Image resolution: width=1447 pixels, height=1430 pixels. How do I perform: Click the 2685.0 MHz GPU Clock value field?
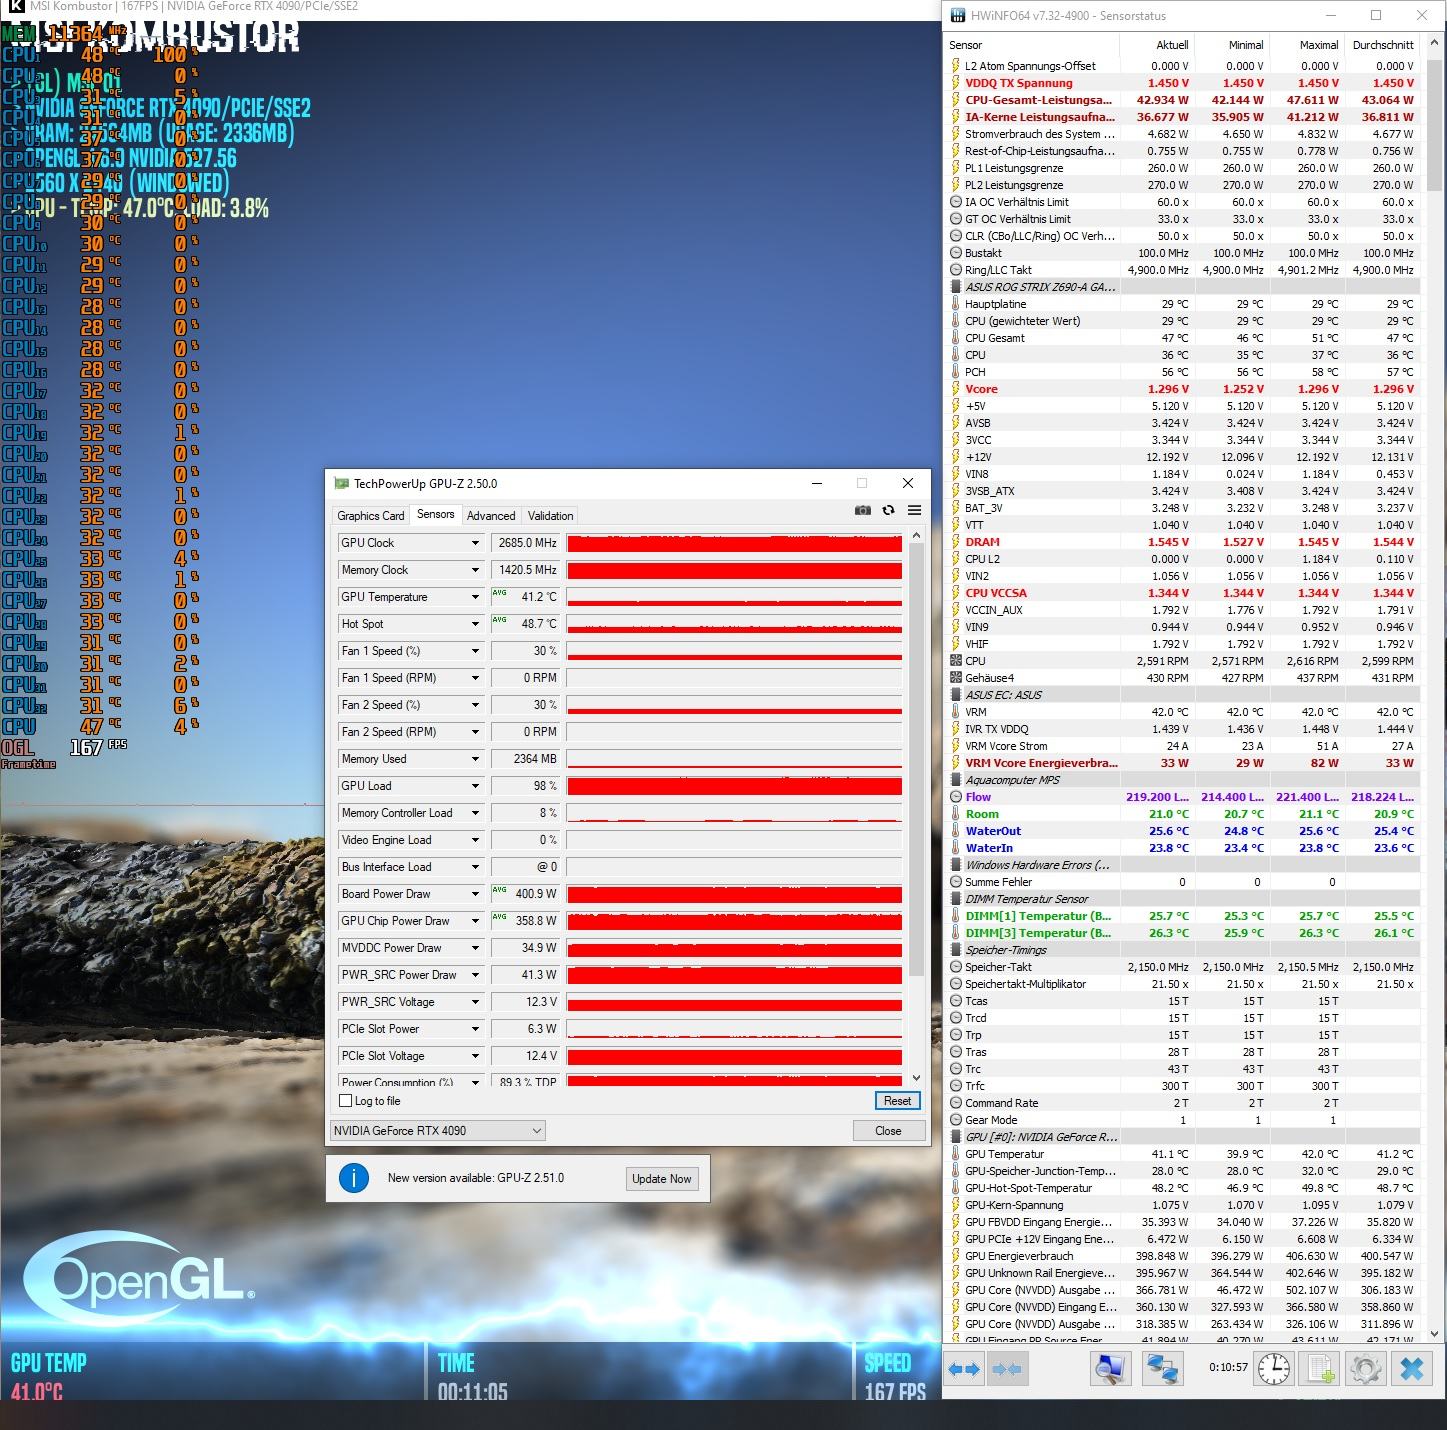pos(525,543)
